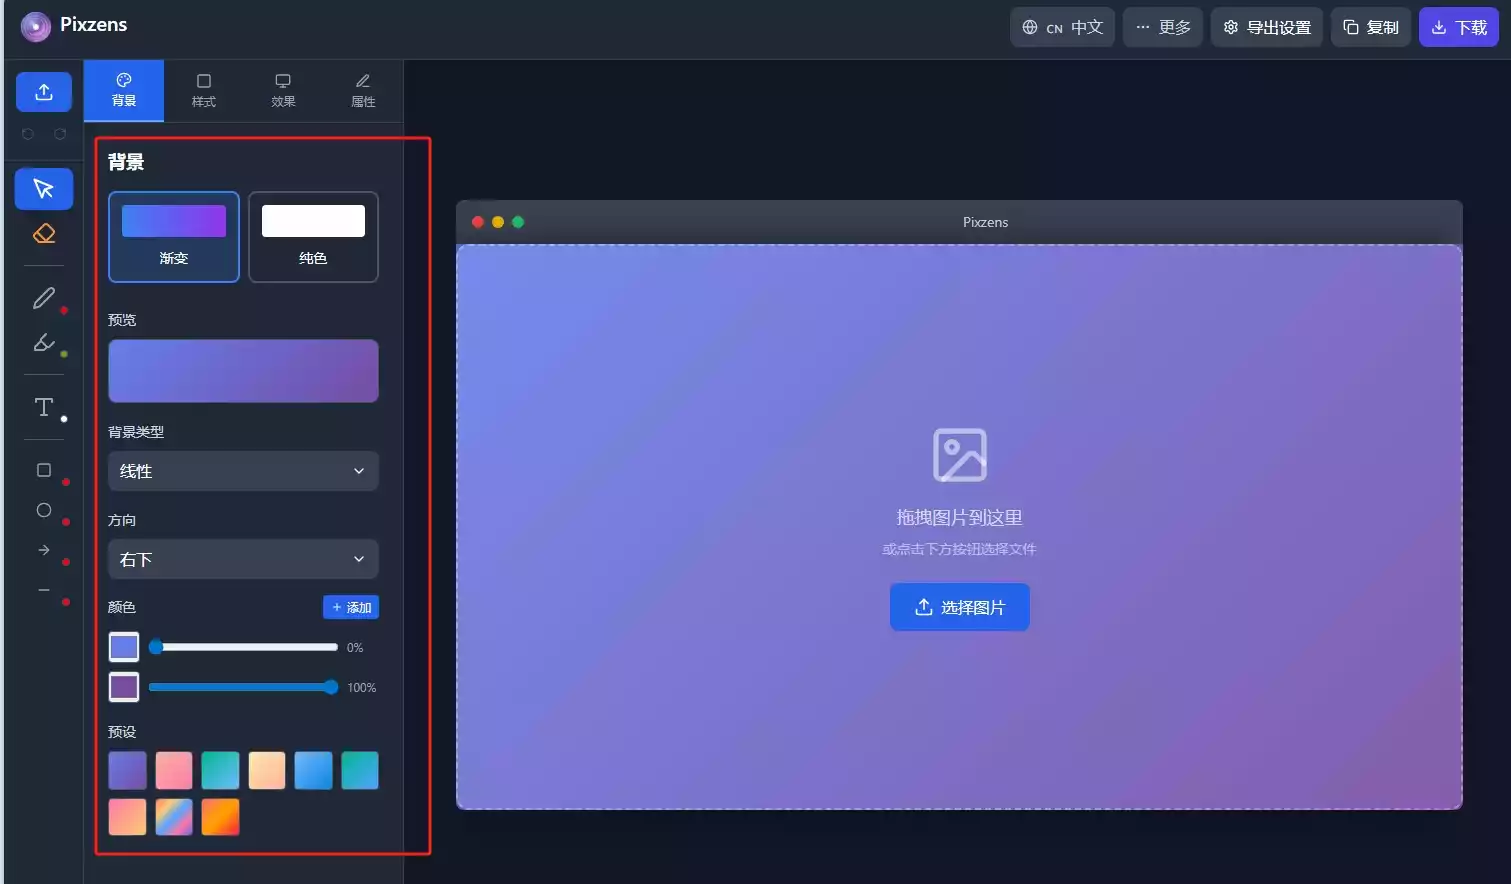
Task: Open the 背景类型 dropdown showing 线性
Action: pos(243,471)
